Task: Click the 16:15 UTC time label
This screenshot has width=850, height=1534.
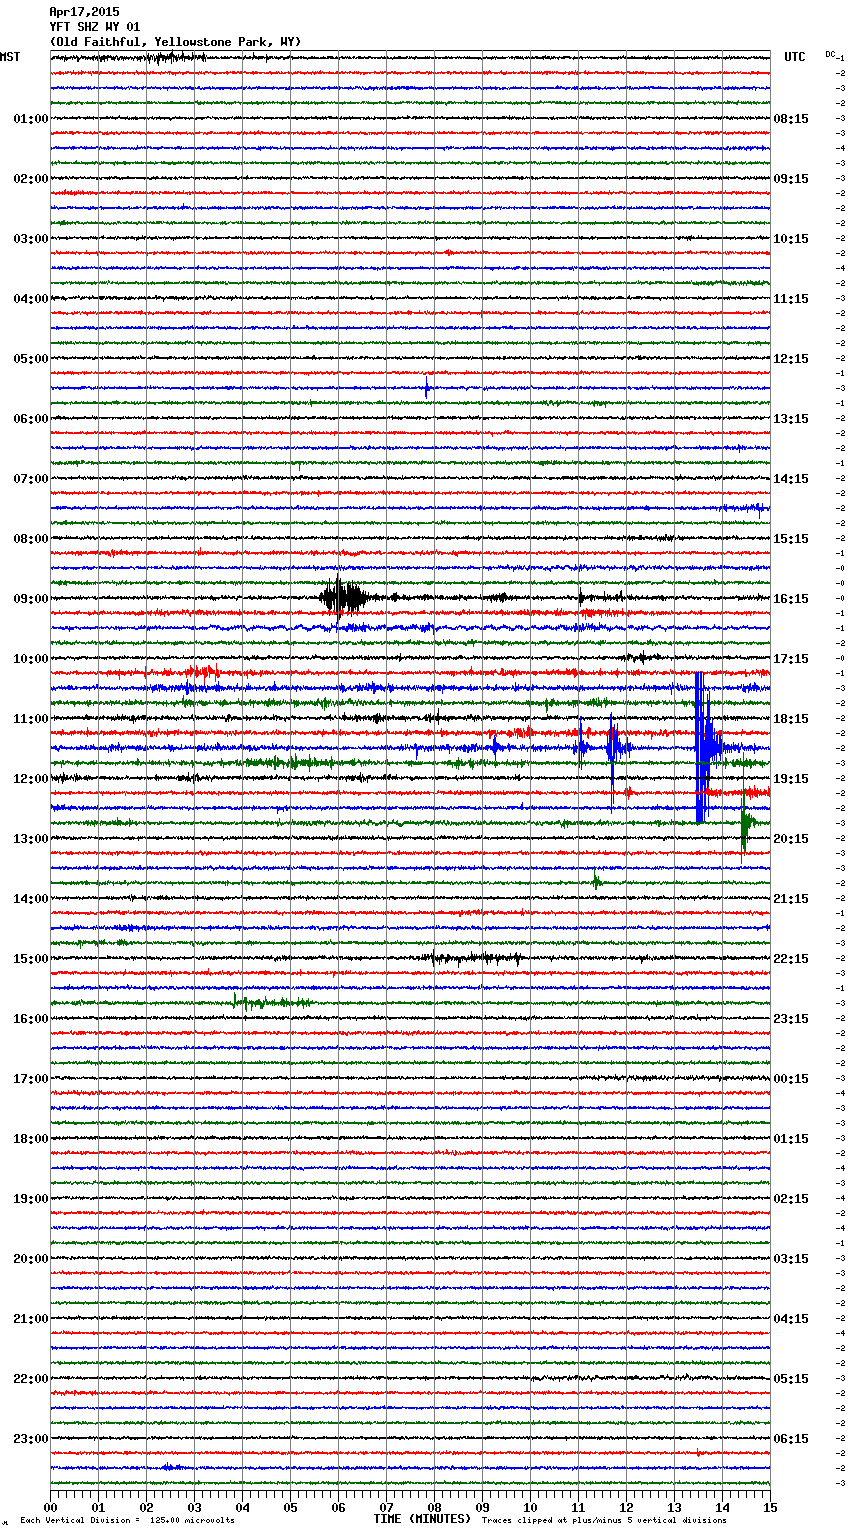Action: tap(791, 599)
